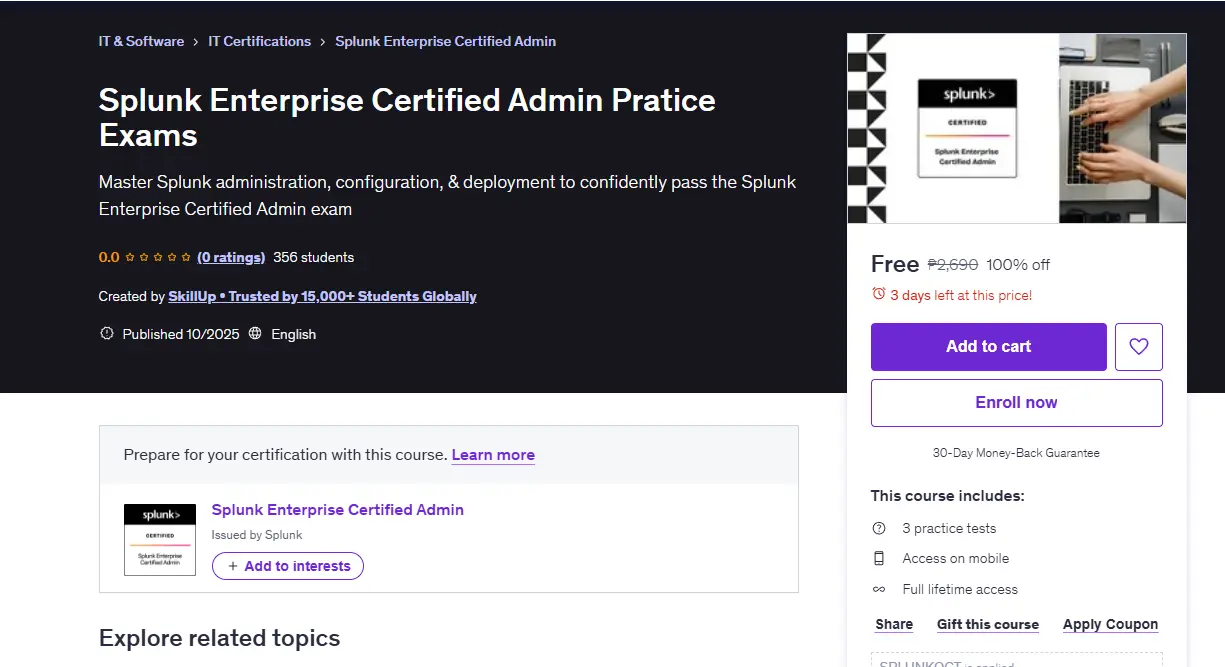Click the 356 students text

click(x=314, y=257)
